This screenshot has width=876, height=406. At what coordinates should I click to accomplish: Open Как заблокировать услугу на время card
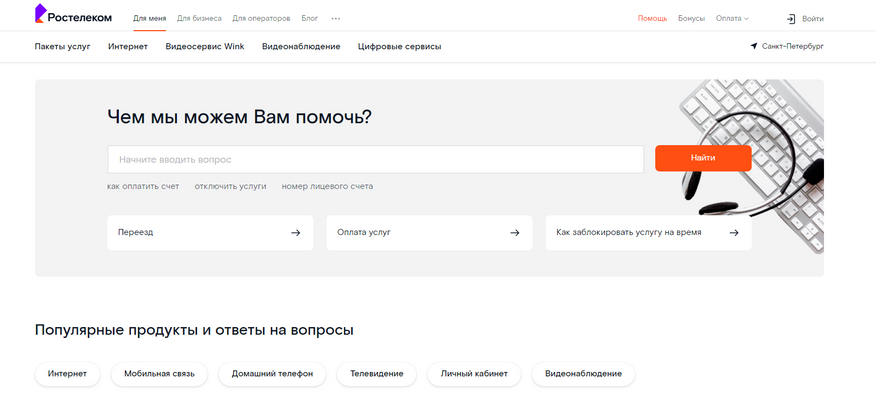coord(649,233)
